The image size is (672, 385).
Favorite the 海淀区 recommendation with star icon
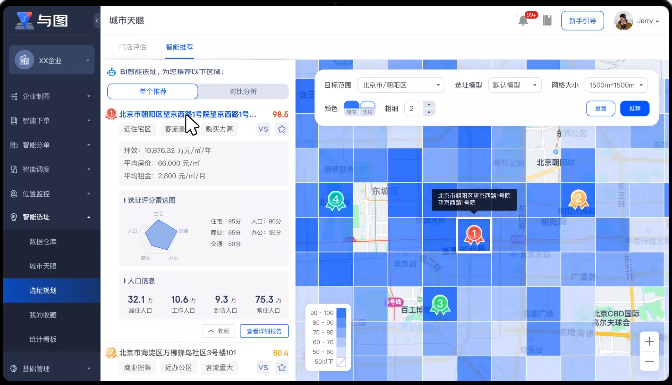click(282, 367)
